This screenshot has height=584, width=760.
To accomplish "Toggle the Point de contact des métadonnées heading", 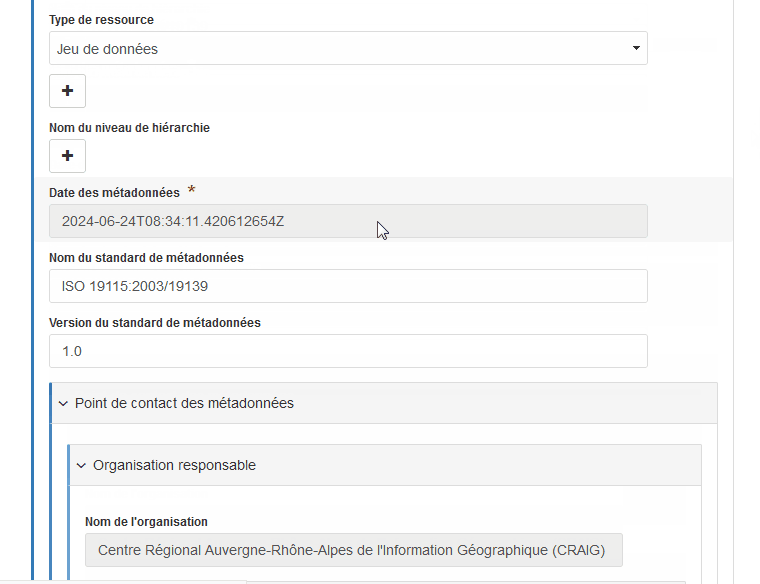I will [184, 404].
